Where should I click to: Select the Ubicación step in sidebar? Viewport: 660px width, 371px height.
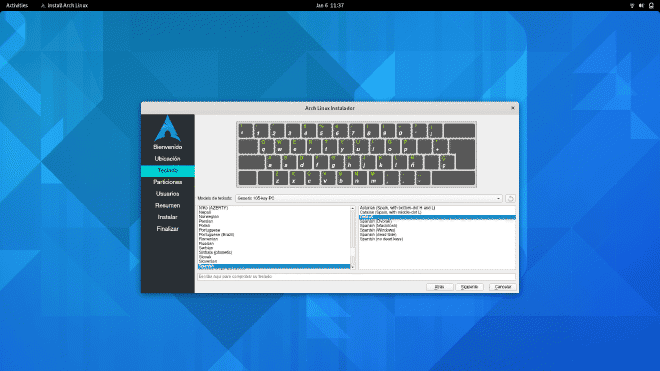pos(168,159)
